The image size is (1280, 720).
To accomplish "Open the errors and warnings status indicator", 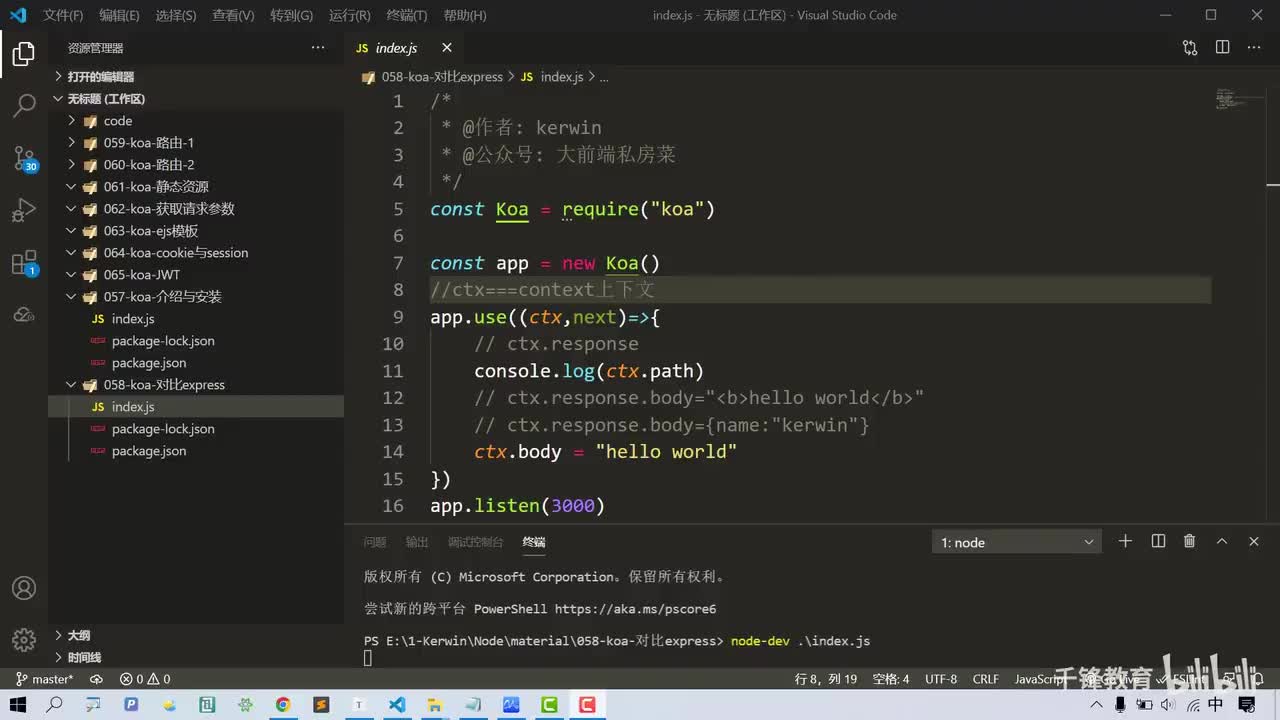I will [x=145, y=679].
